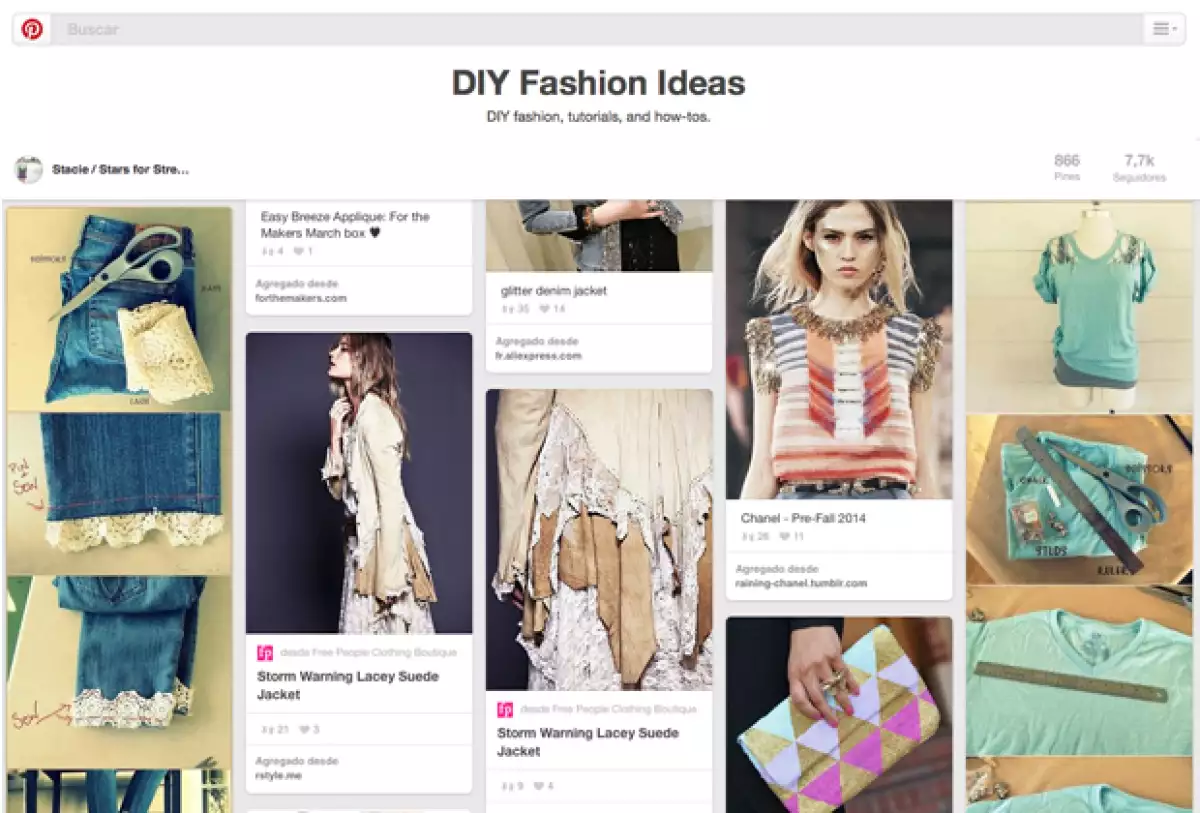View the 7,7k Seguidores tab
The height and width of the screenshot is (813, 1200).
click(x=1139, y=167)
